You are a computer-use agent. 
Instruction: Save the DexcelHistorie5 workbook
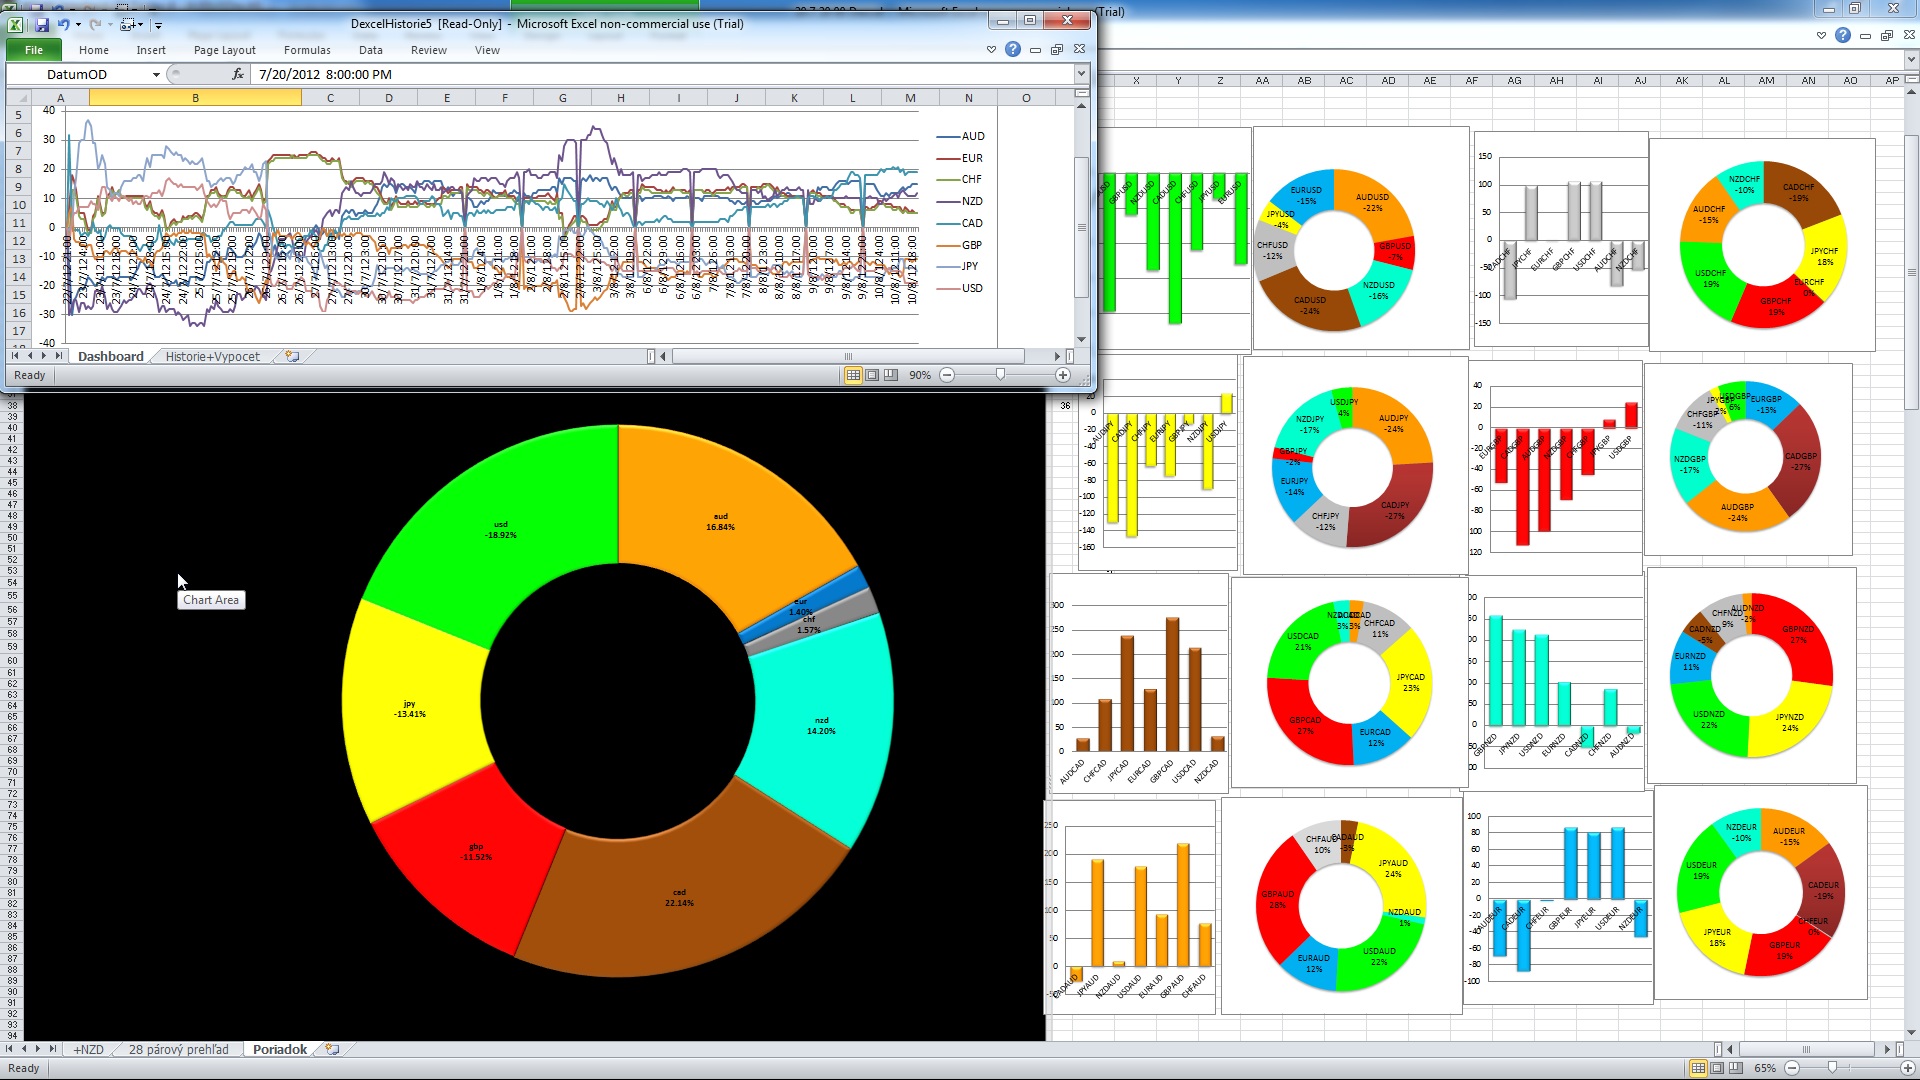41,24
